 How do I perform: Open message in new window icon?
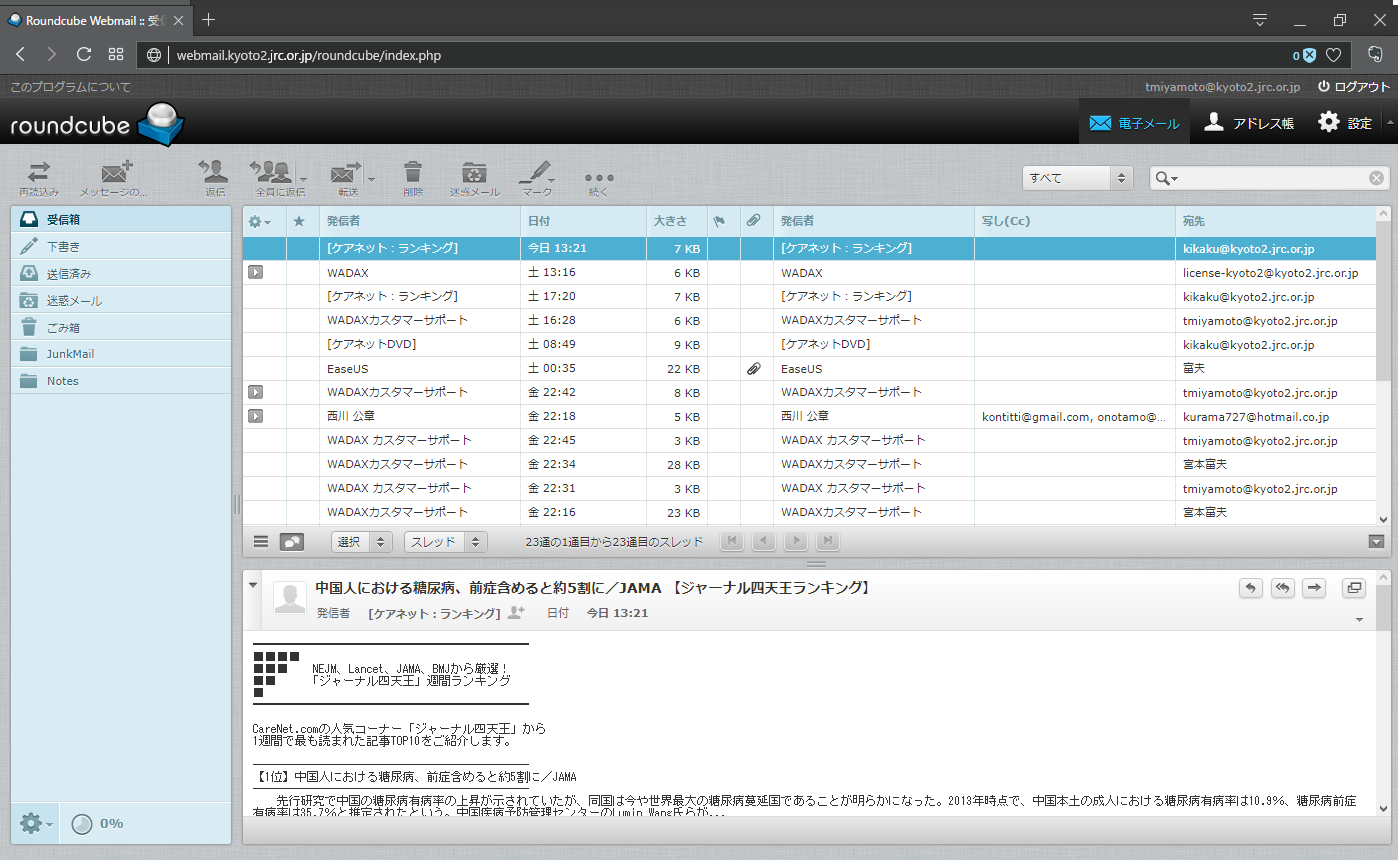pyautogui.click(x=1355, y=588)
